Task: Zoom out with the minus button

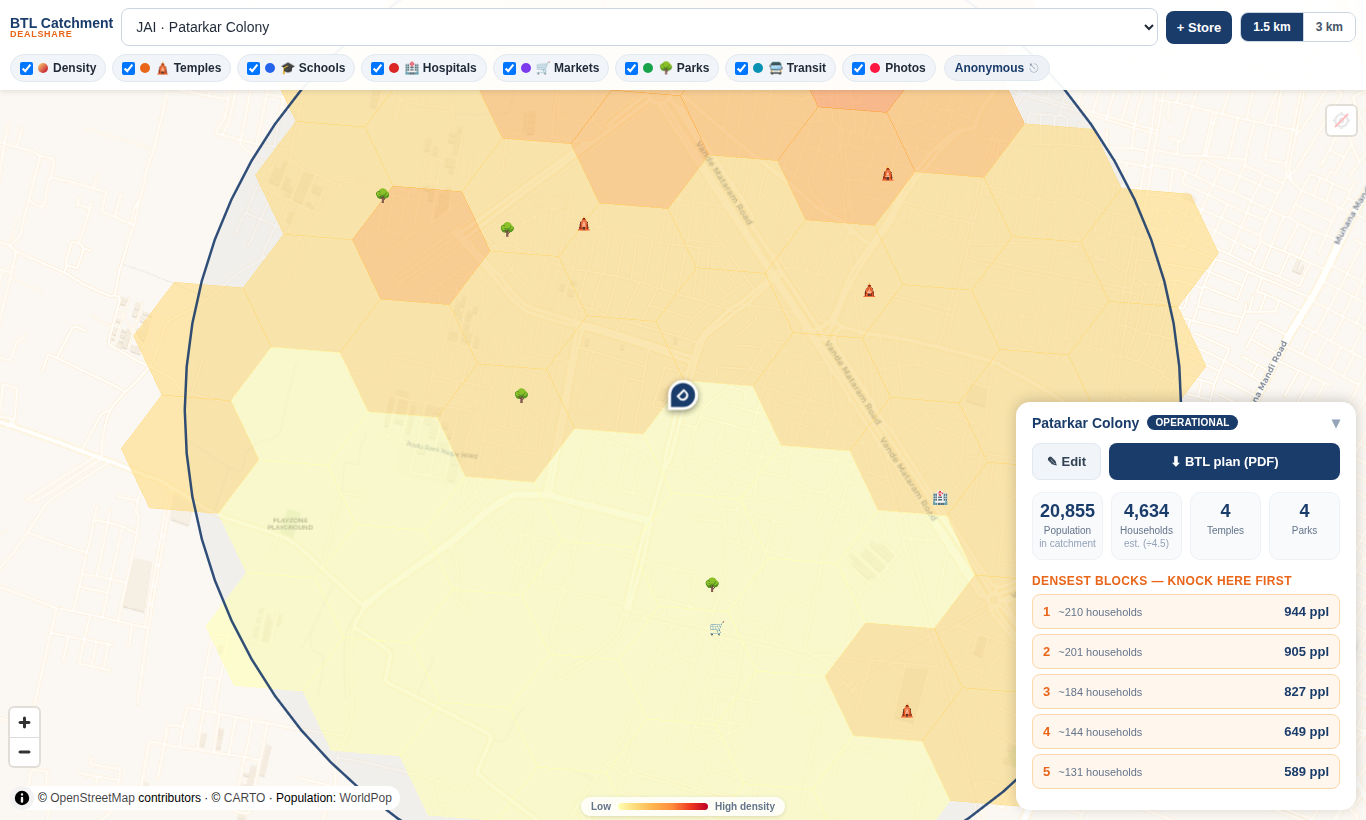Action: pyautogui.click(x=24, y=752)
